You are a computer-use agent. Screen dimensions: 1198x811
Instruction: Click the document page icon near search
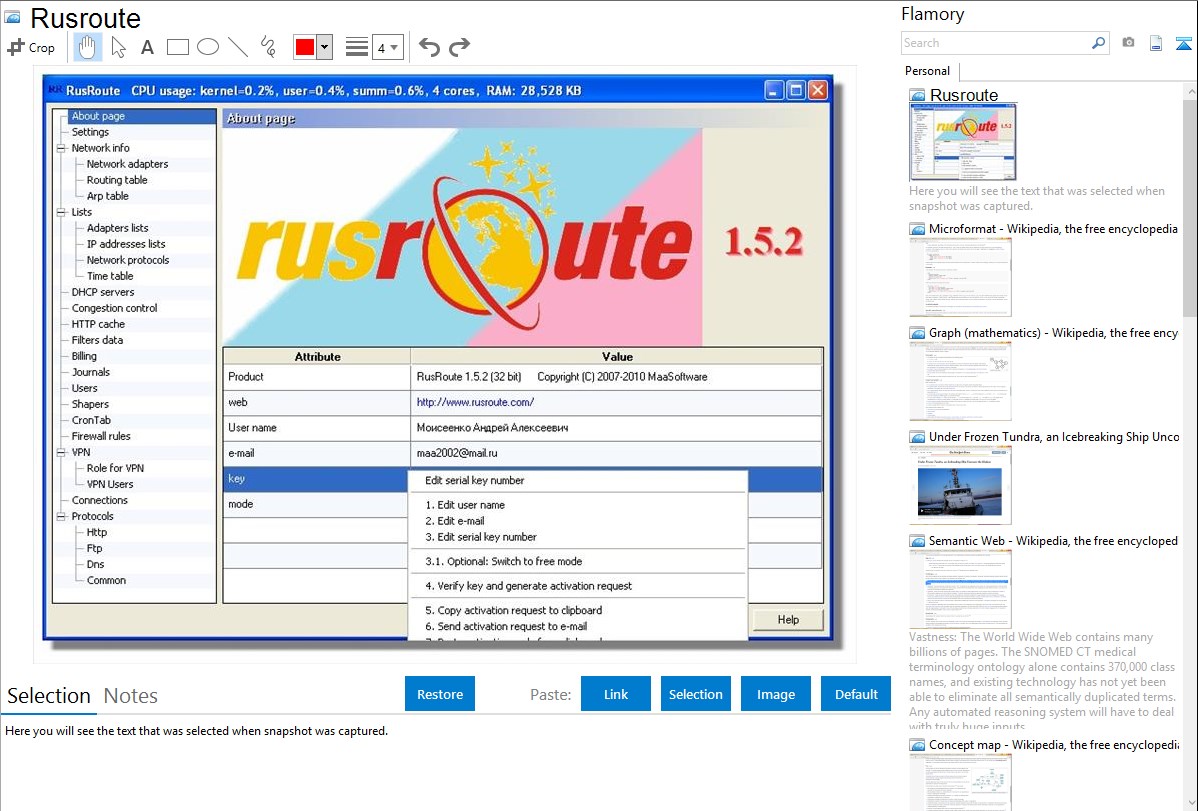point(1156,43)
